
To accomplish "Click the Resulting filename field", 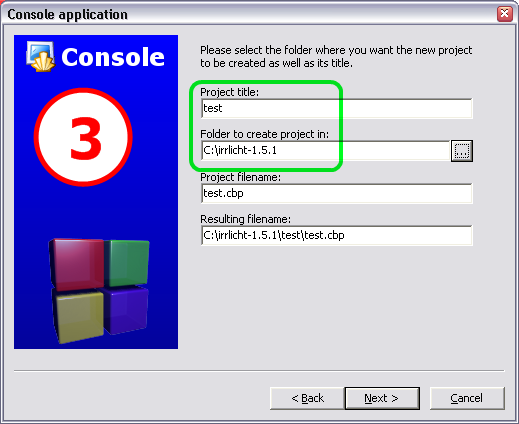I will (x=337, y=235).
